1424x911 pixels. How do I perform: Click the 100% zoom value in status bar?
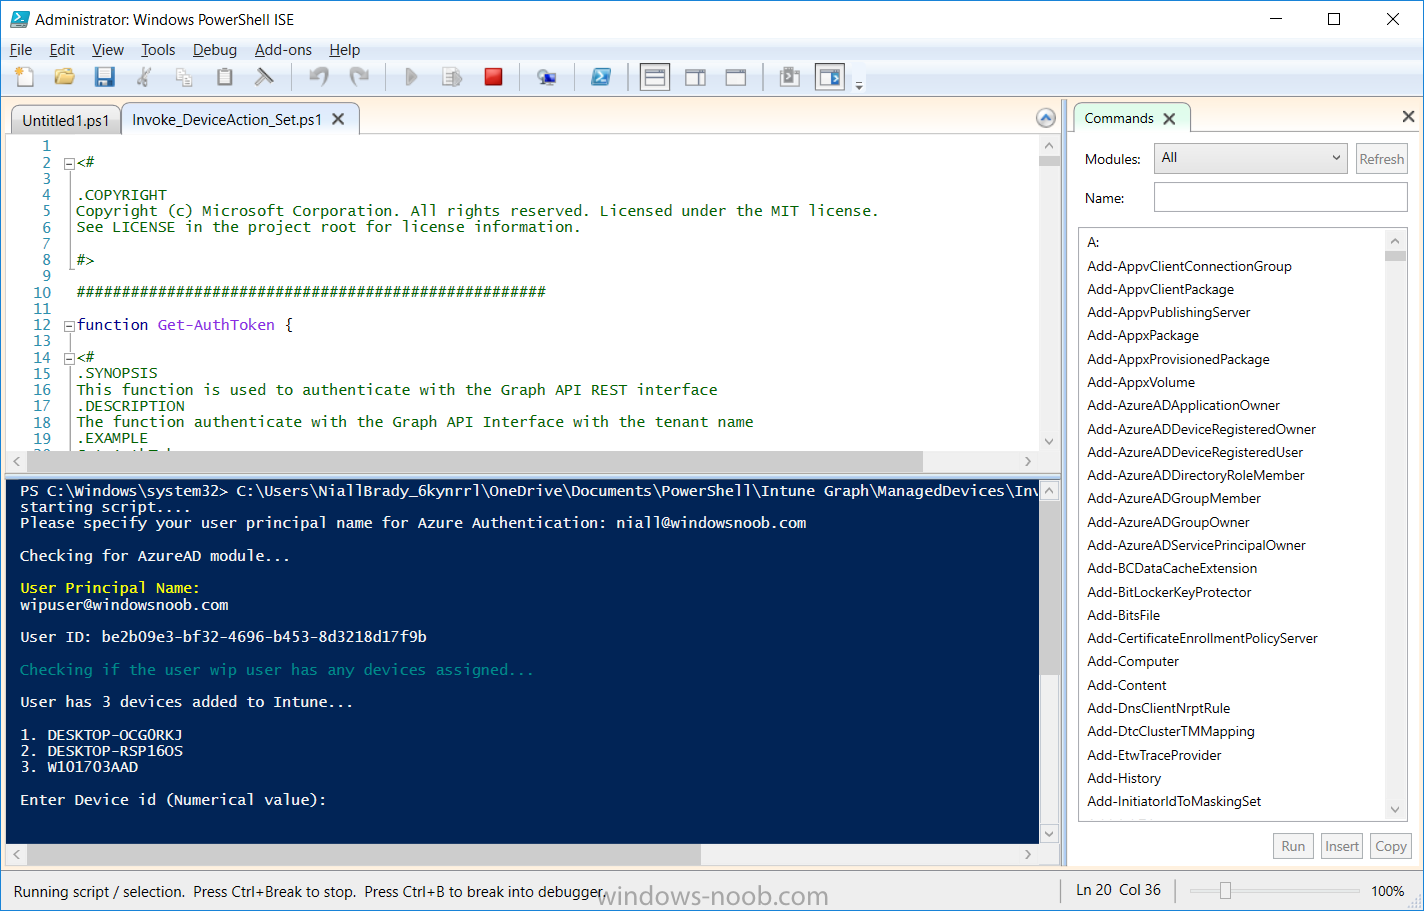click(x=1387, y=890)
